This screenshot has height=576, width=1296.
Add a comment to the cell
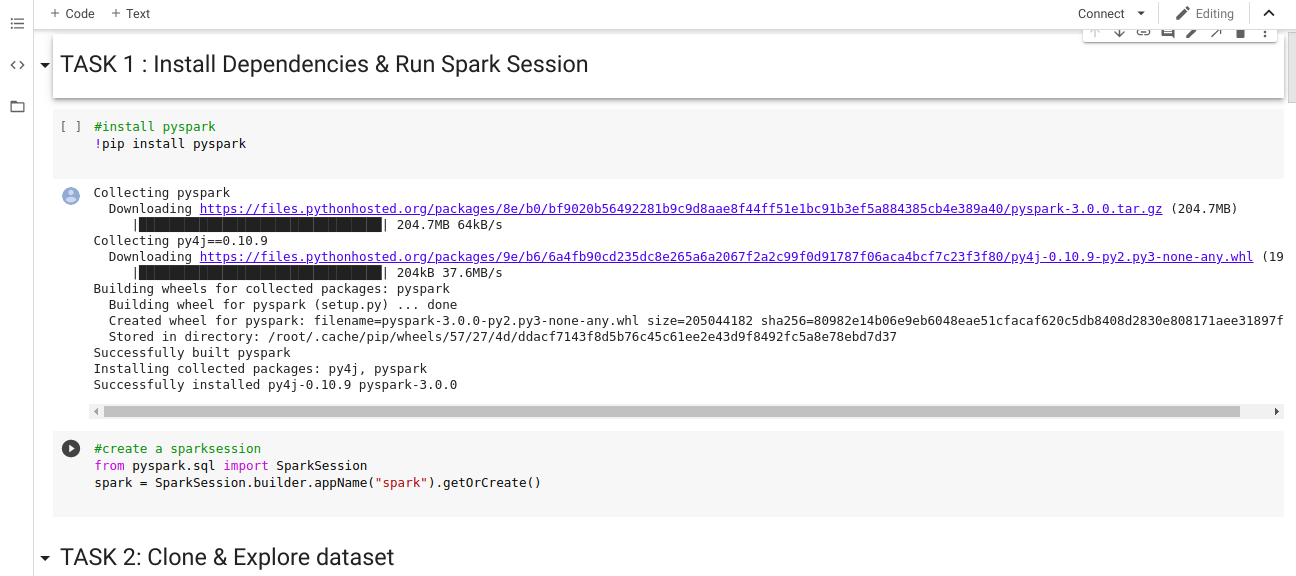tap(1167, 33)
